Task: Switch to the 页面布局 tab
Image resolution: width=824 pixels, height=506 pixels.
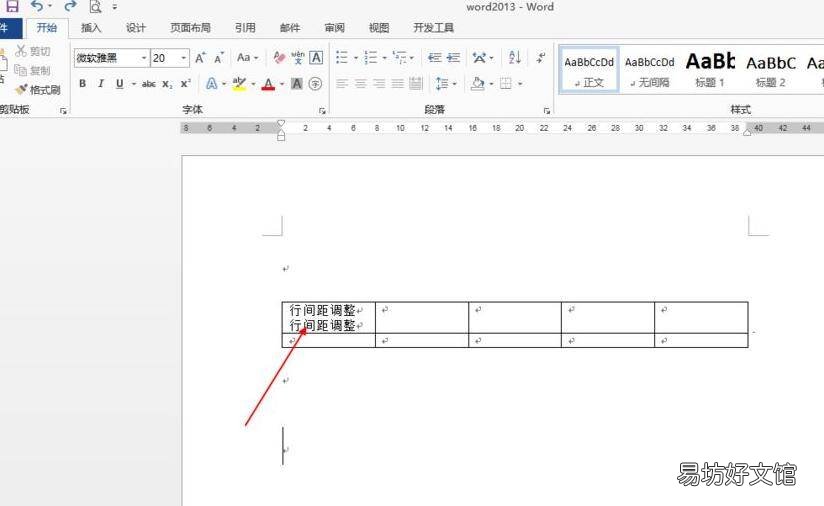Action: click(190, 28)
